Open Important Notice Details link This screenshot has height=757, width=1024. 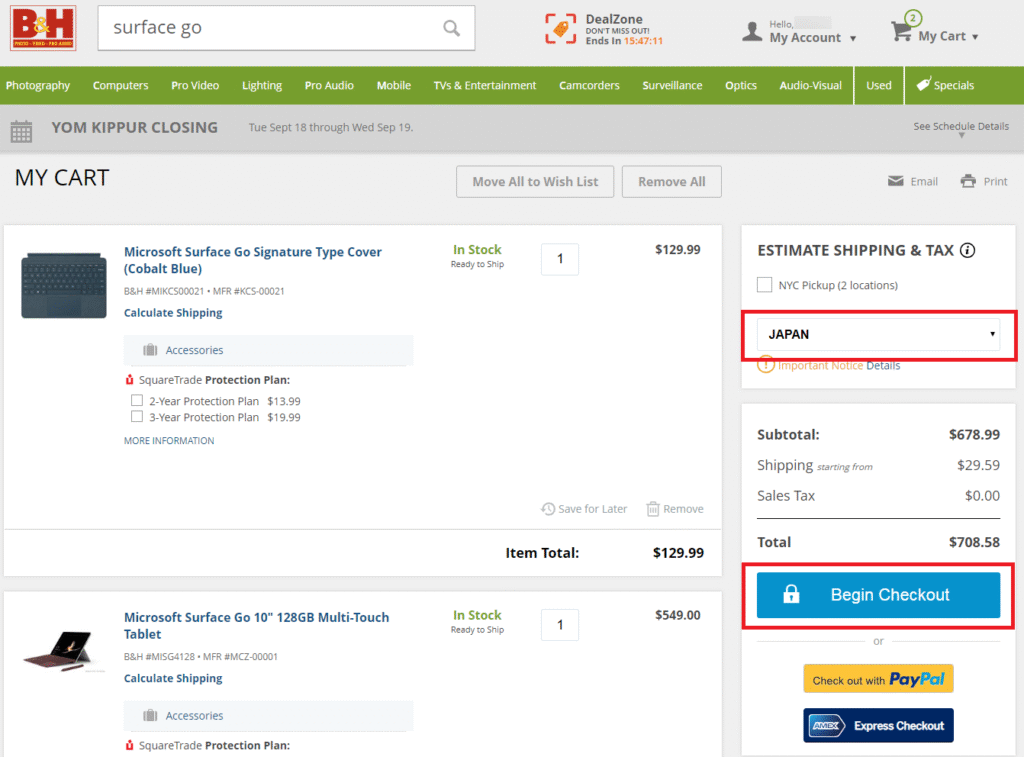883,366
